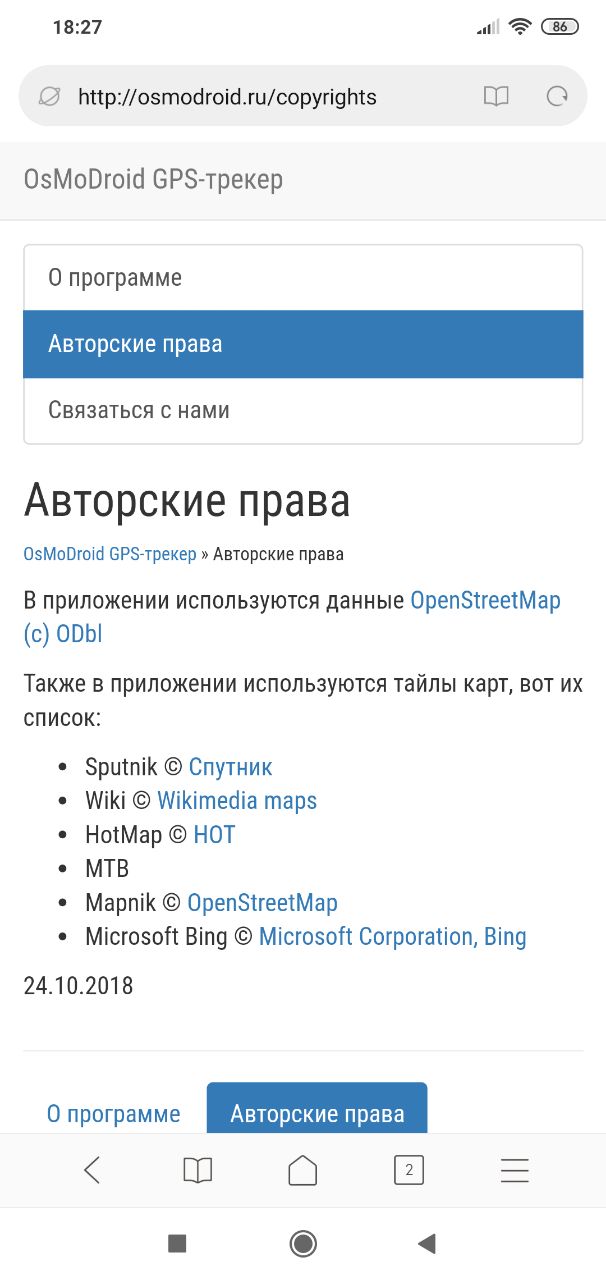Open tab switcher showing 2 tabs
Viewport: 606px width, 1280px height.
coord(408,1170)
